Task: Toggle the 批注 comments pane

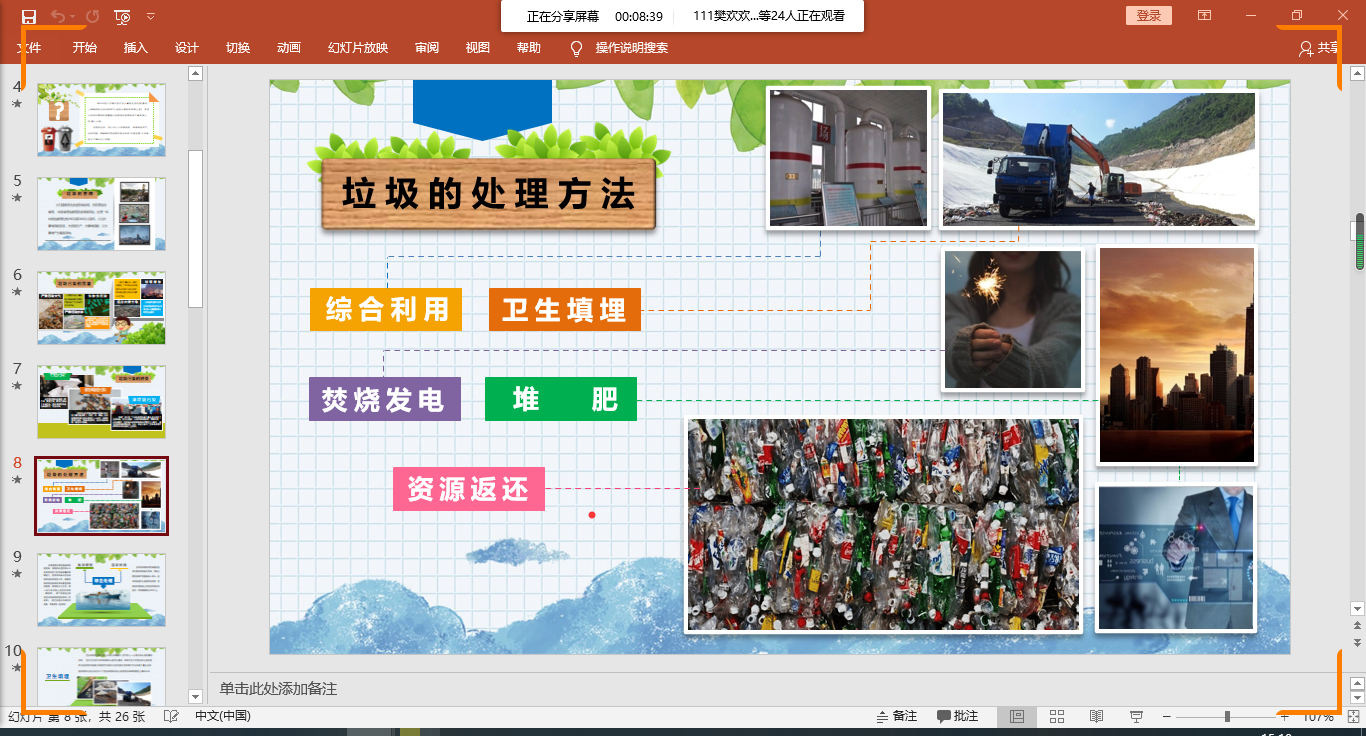Action: click(x=957, y=717)
